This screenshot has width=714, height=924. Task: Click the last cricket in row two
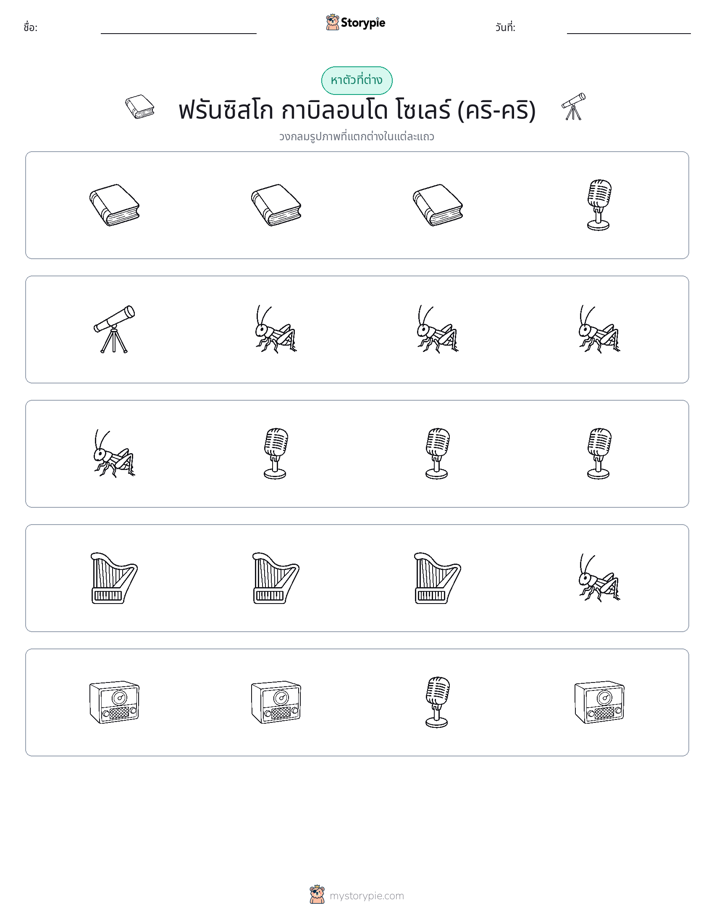tap(599, 329)
